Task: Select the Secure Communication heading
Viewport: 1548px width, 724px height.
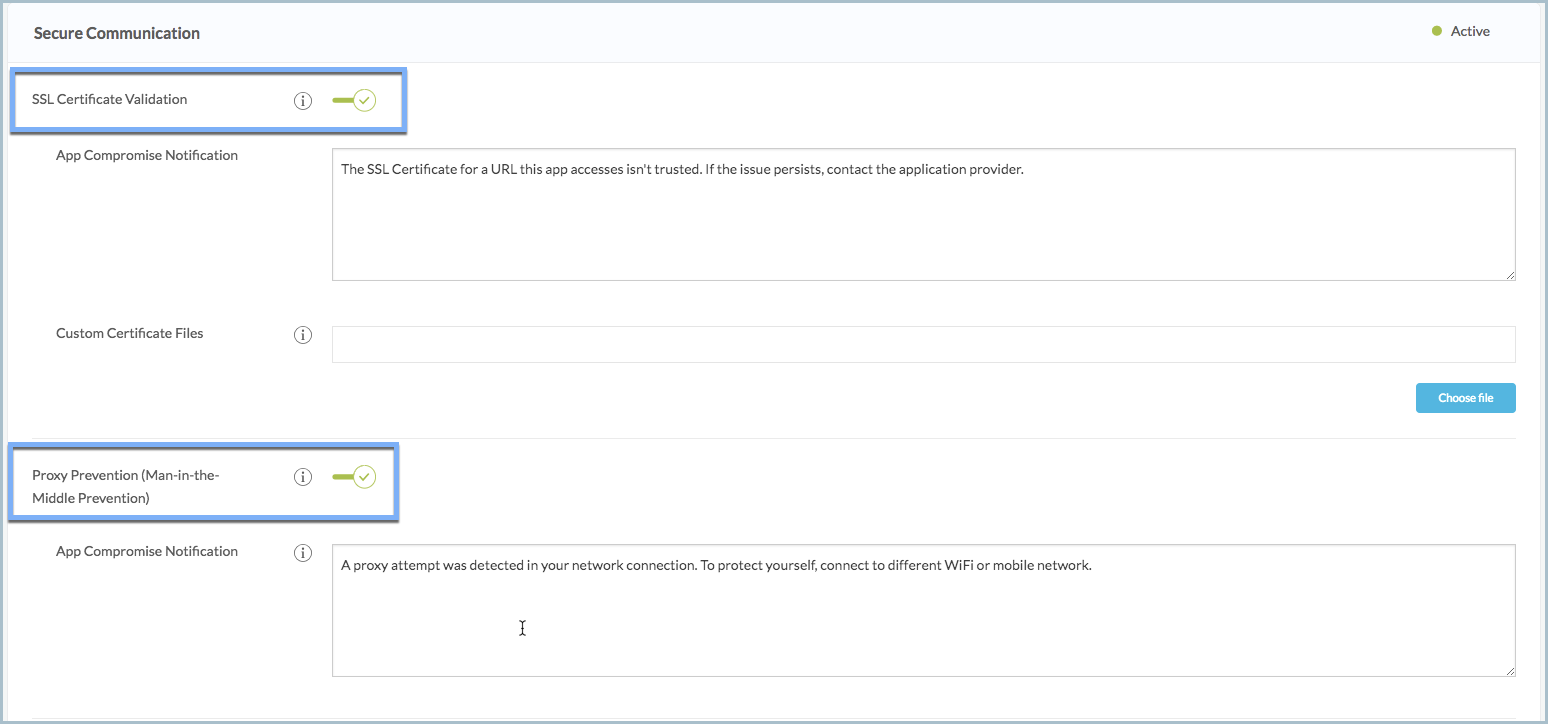Action: click(117, 33)
